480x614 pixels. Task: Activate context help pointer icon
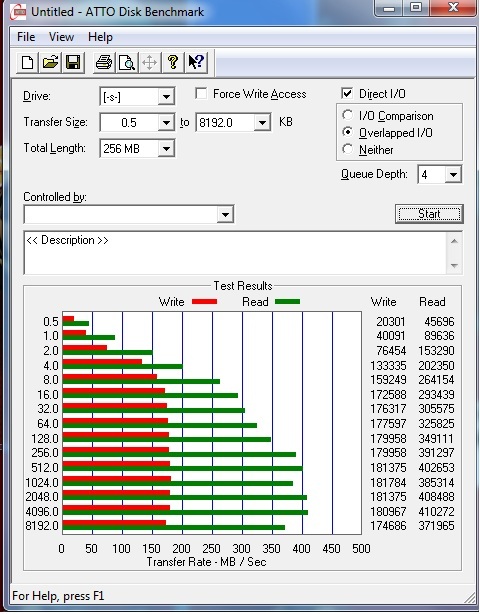tap(196, 62)
